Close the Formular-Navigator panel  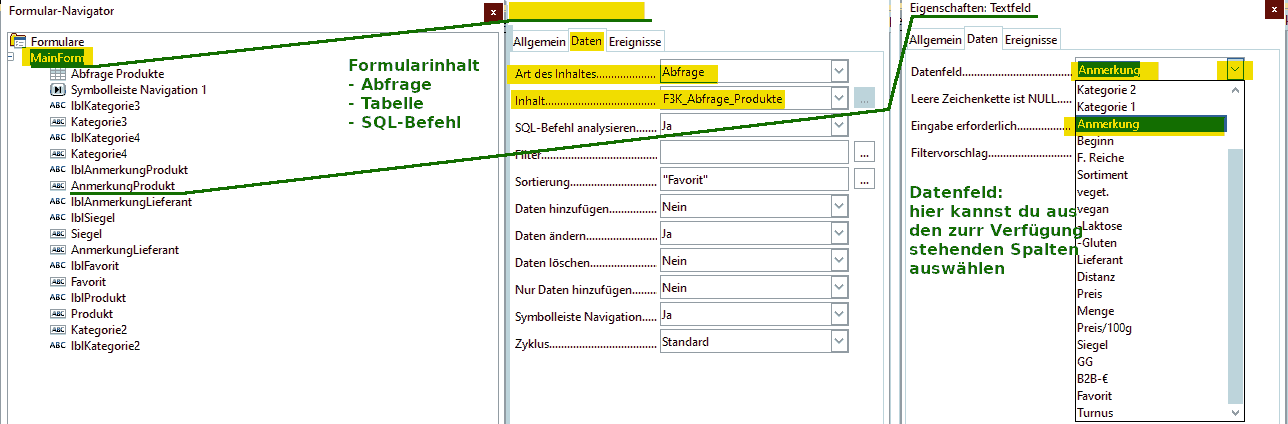click(493, 12)
